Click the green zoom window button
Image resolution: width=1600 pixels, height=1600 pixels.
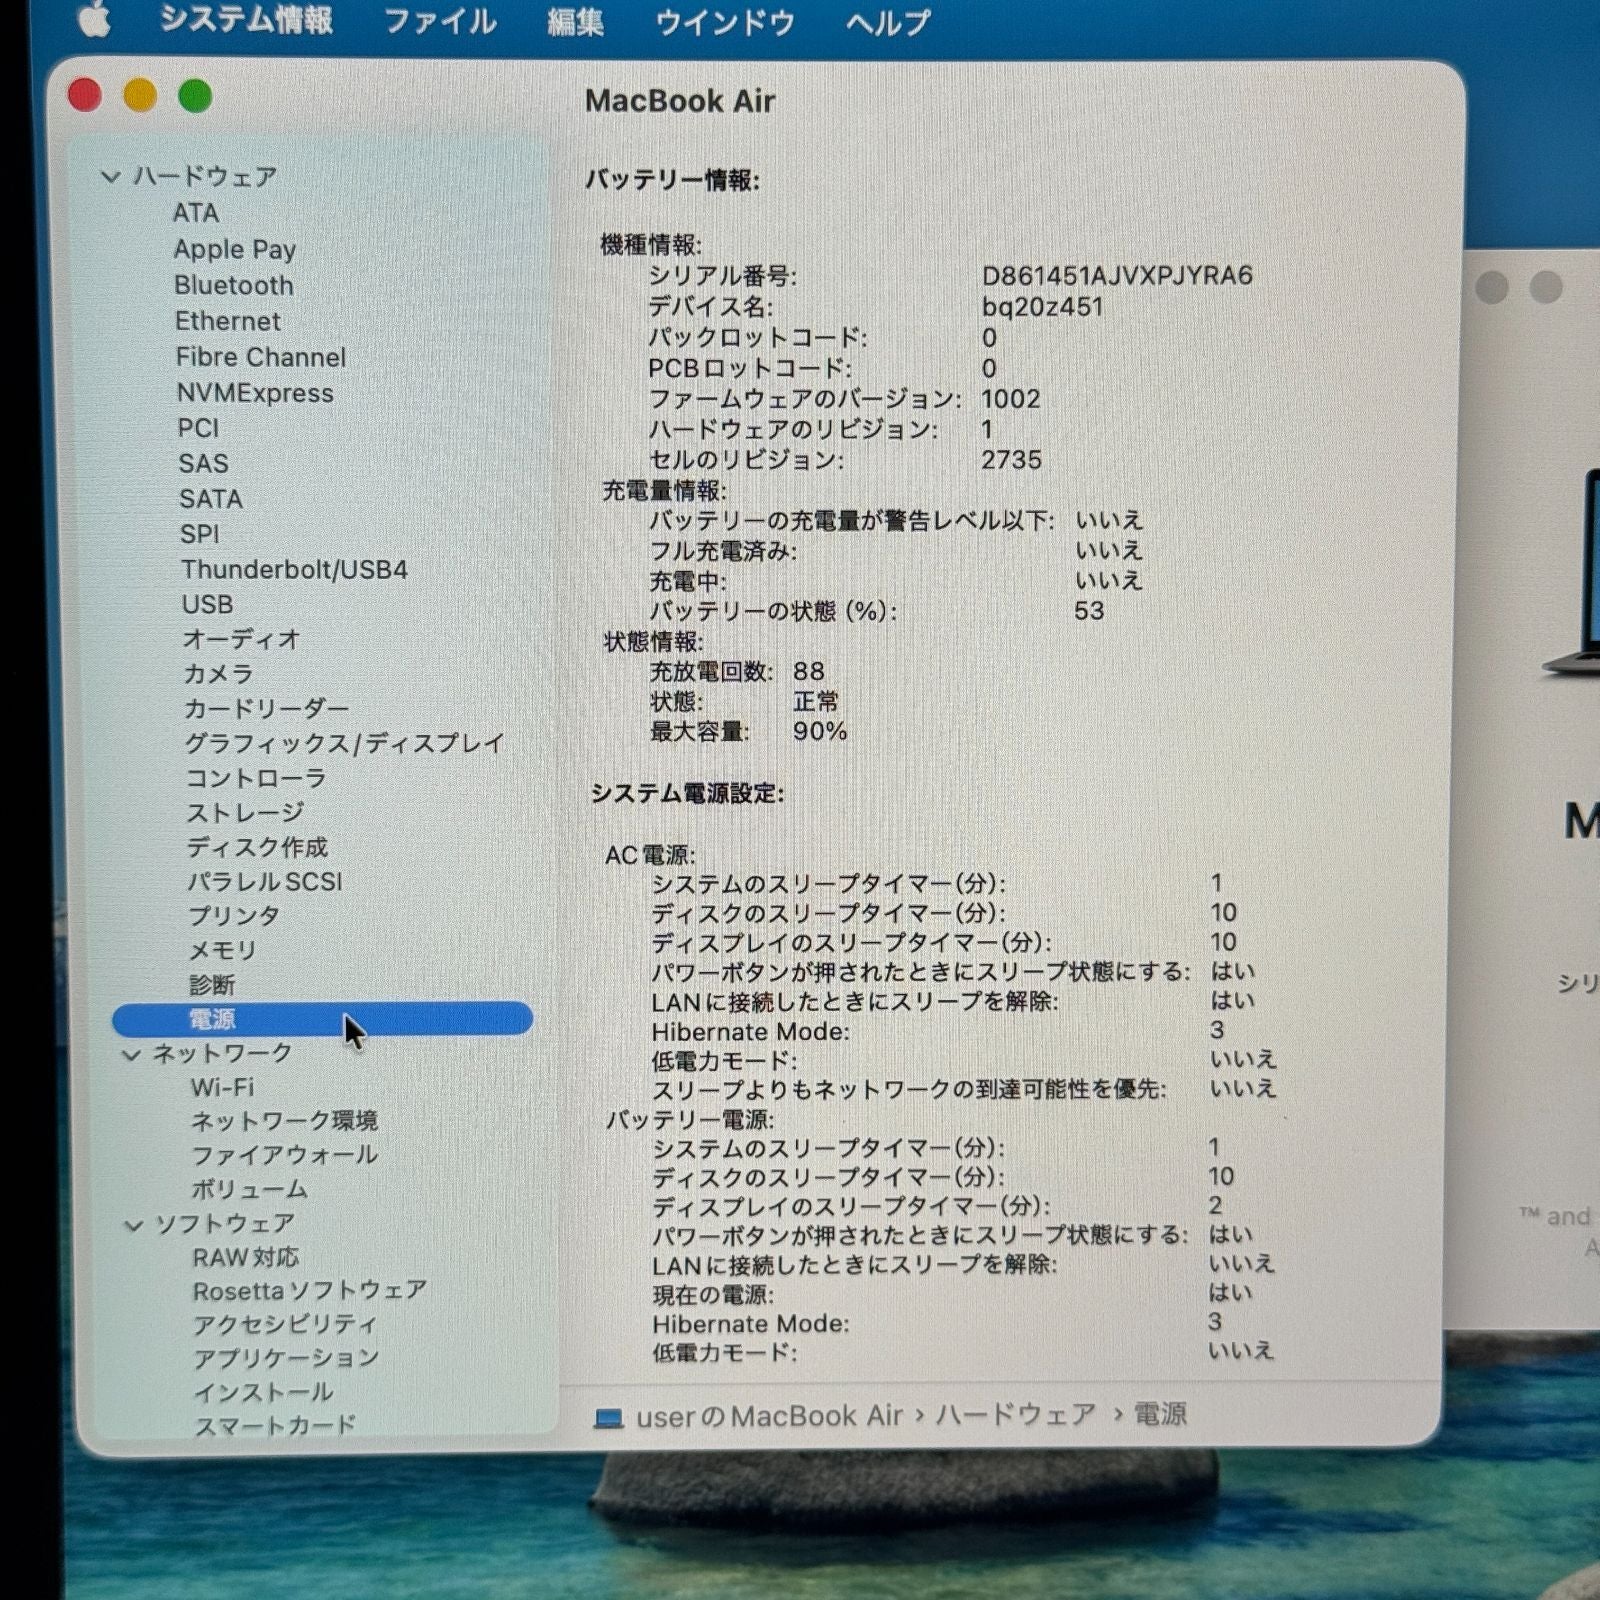click(195, 96)
